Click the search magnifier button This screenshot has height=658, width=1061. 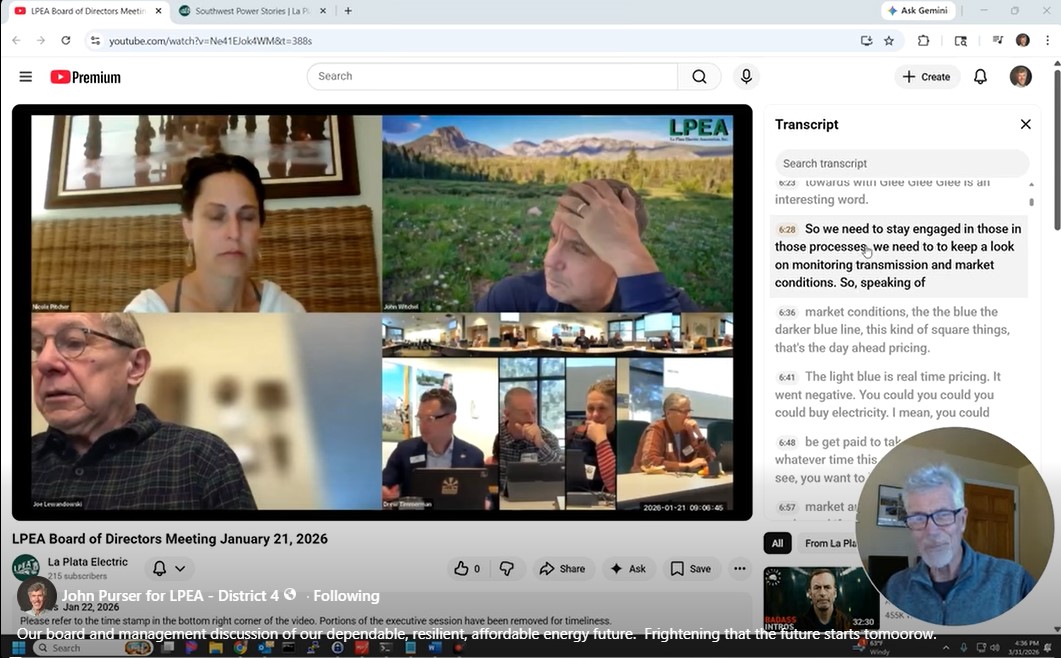pyautogui.click(x=699, y=77)
